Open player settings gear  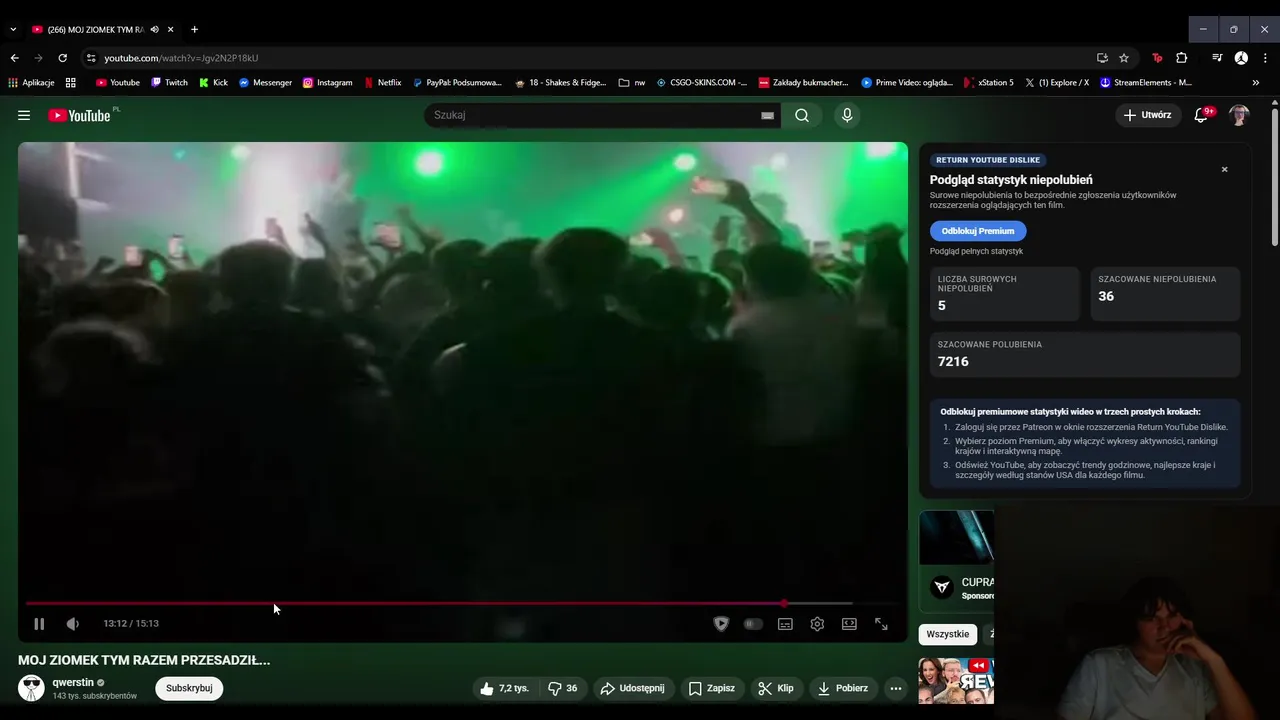817,624
